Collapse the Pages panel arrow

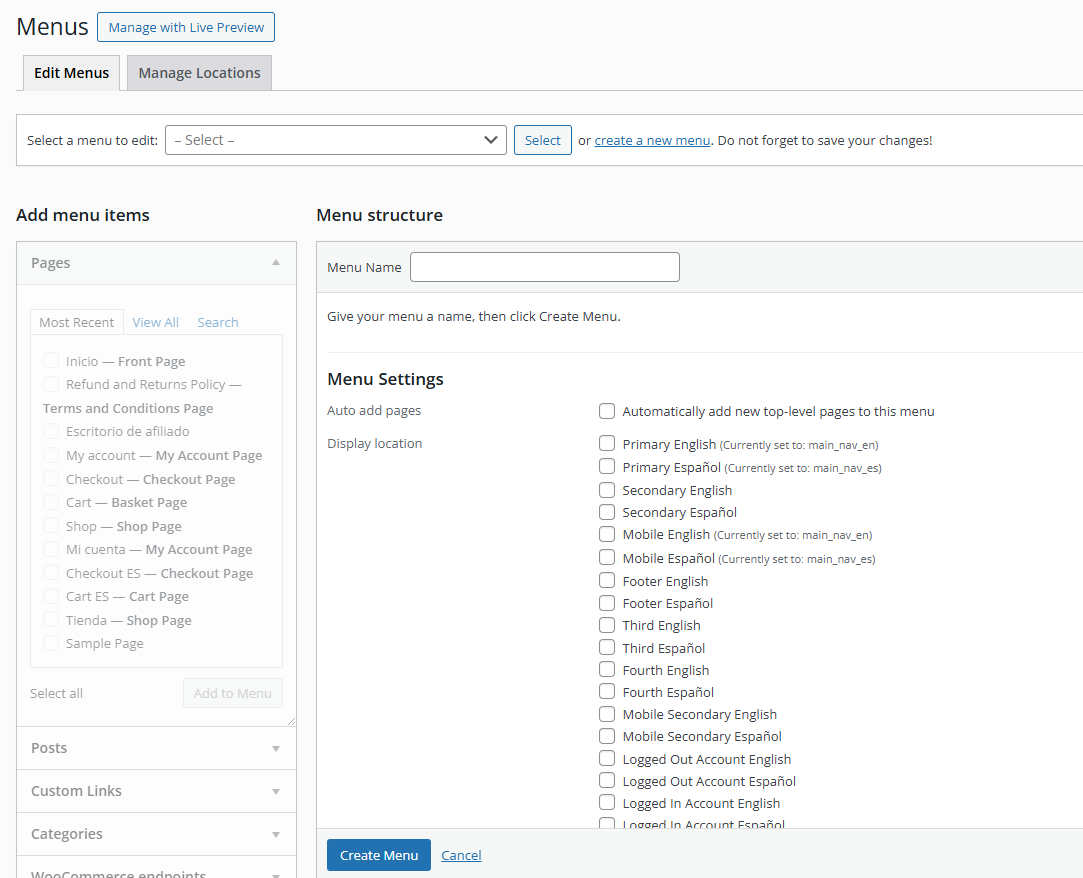(x=276, y=263)
